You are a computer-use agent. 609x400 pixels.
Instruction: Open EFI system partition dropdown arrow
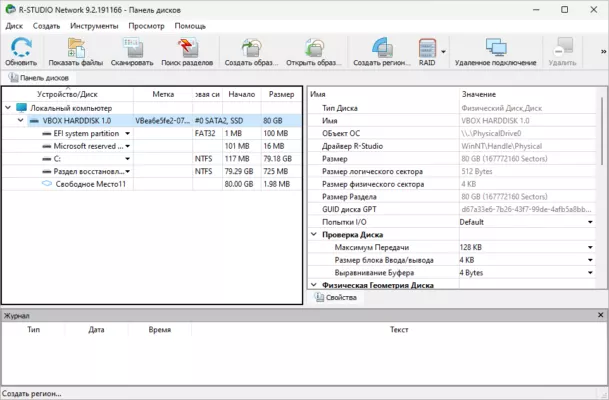click(127, 134)
